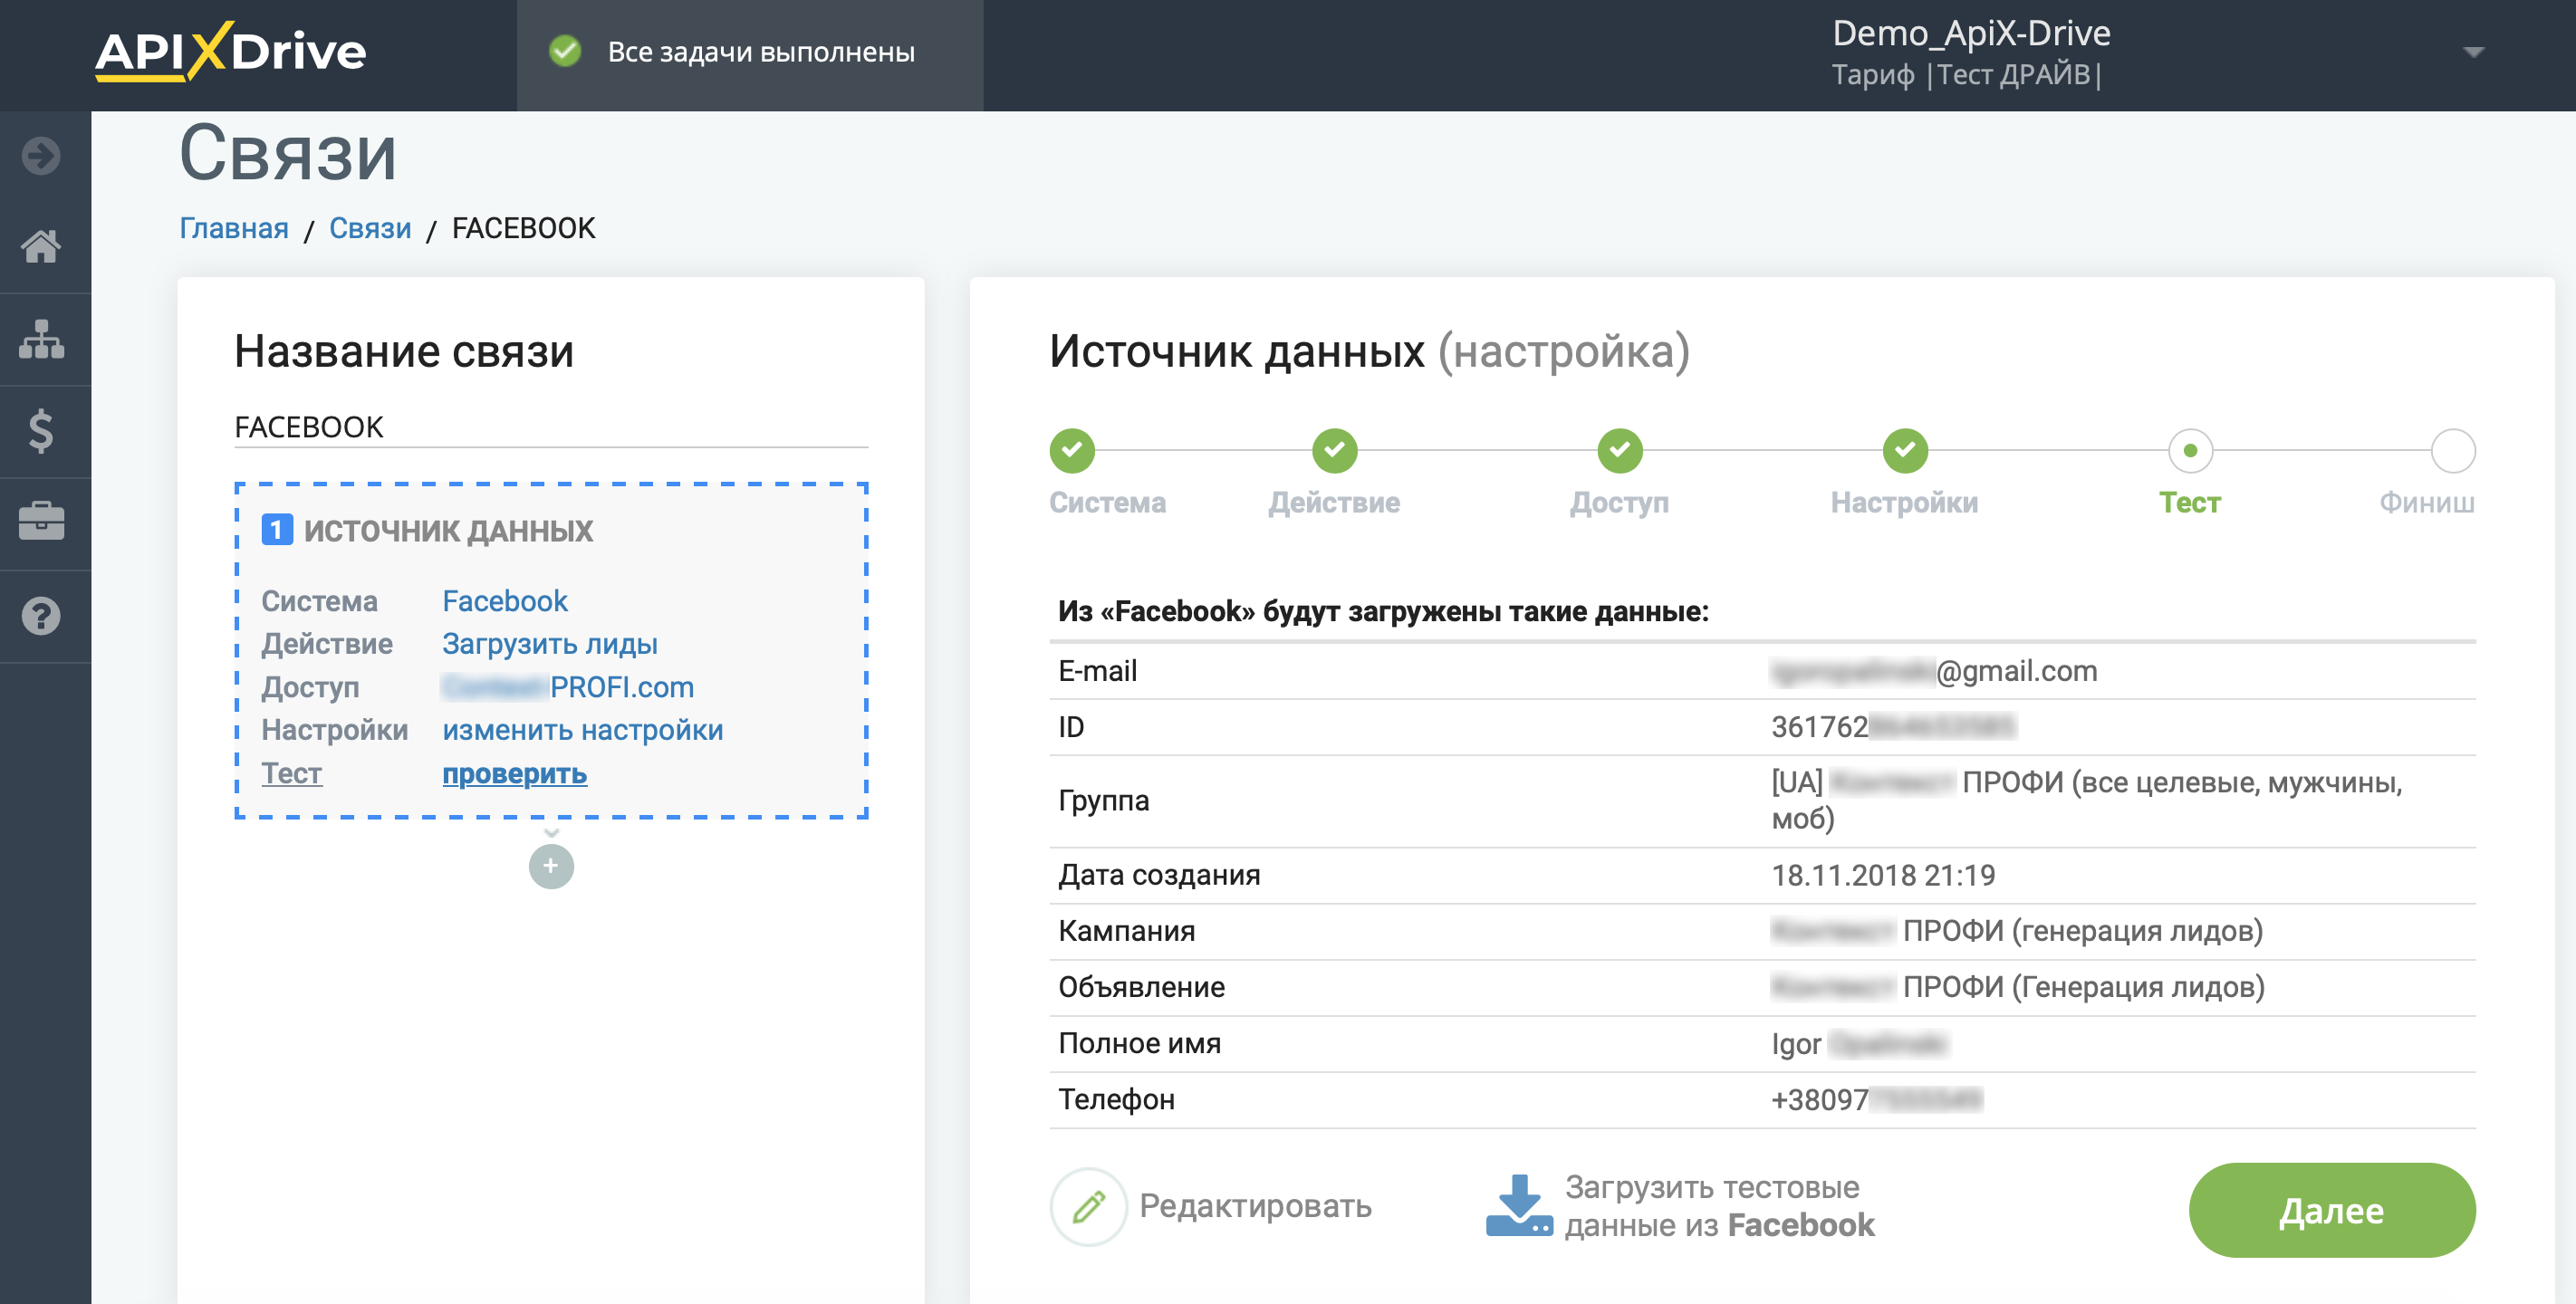Click изменить настройки link
The image size is (2576, 1304).
(x=582, y=730)
